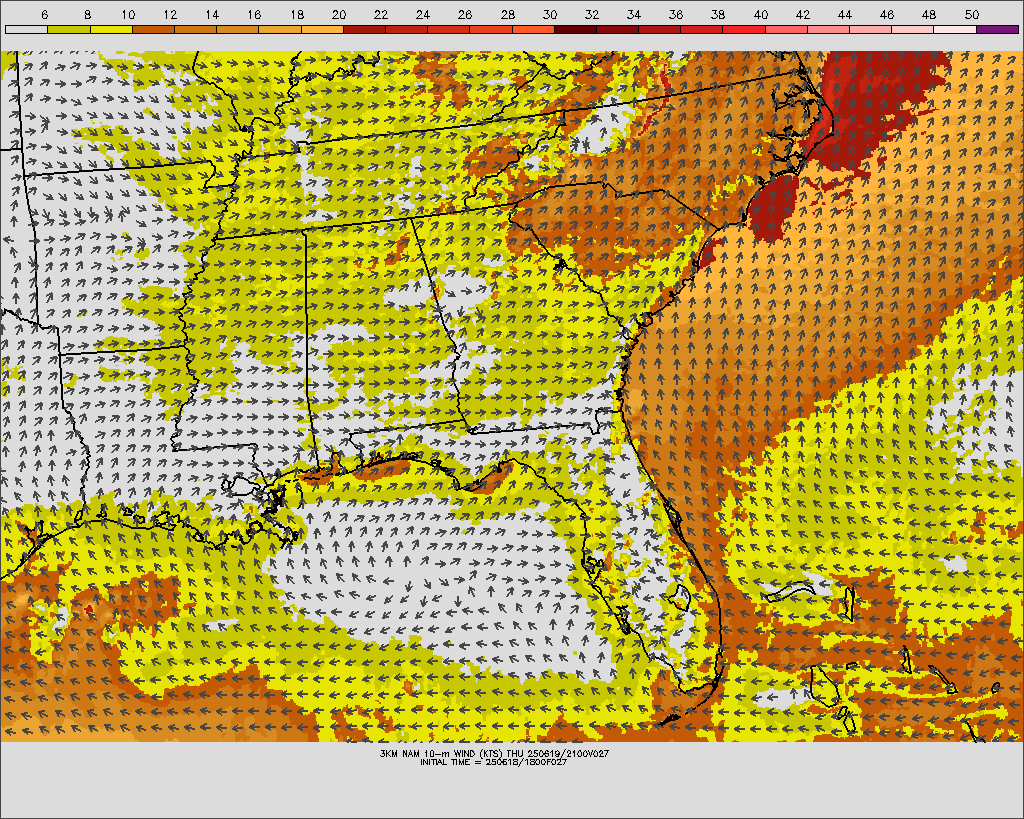Click the legend label "28"
This screenshot has width=1024, height=819.
(507, 14)
